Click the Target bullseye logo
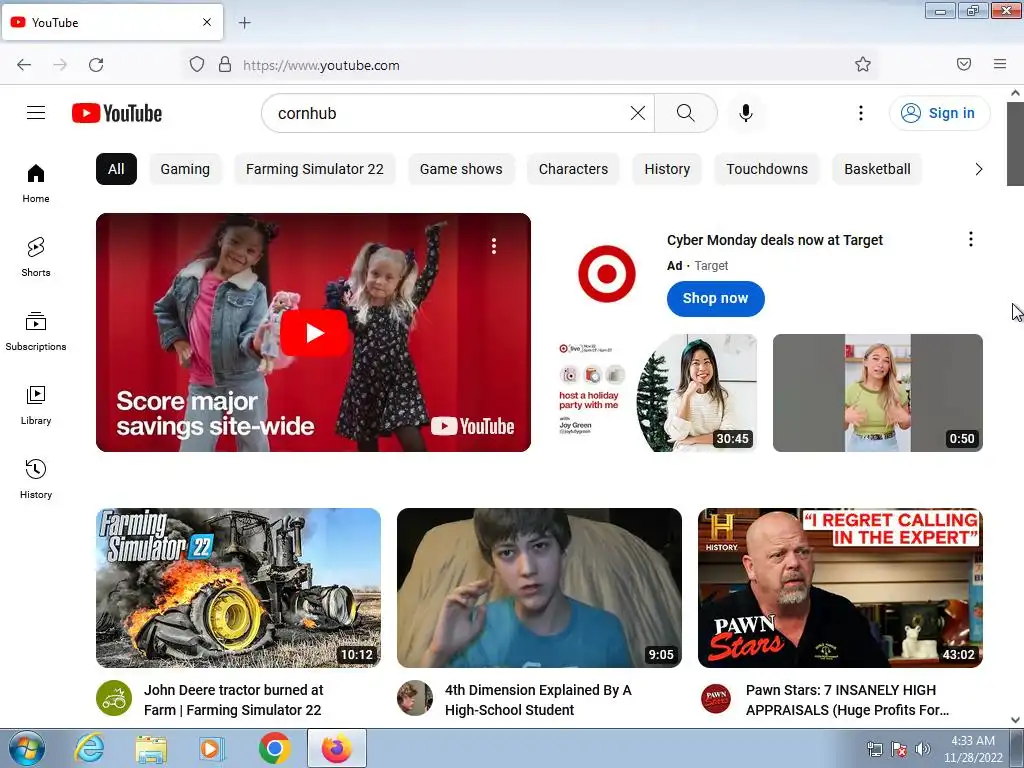Viewport: 1024px width, 768px height. tap(607, 274)
